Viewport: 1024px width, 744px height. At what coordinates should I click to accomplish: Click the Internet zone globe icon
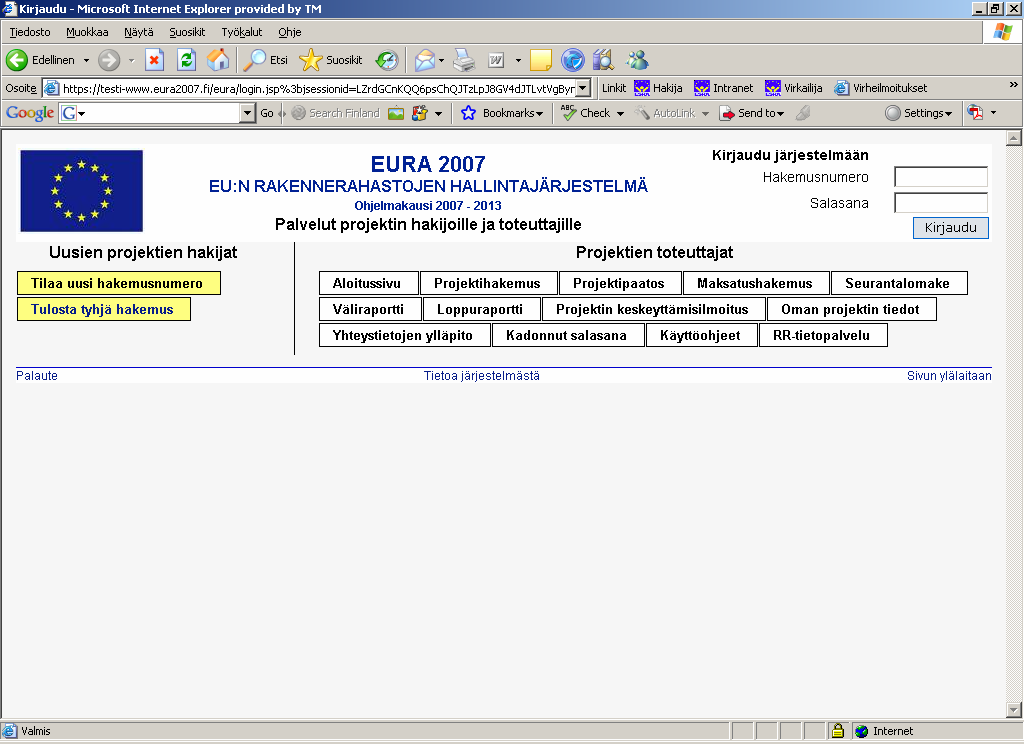(861, 731)
